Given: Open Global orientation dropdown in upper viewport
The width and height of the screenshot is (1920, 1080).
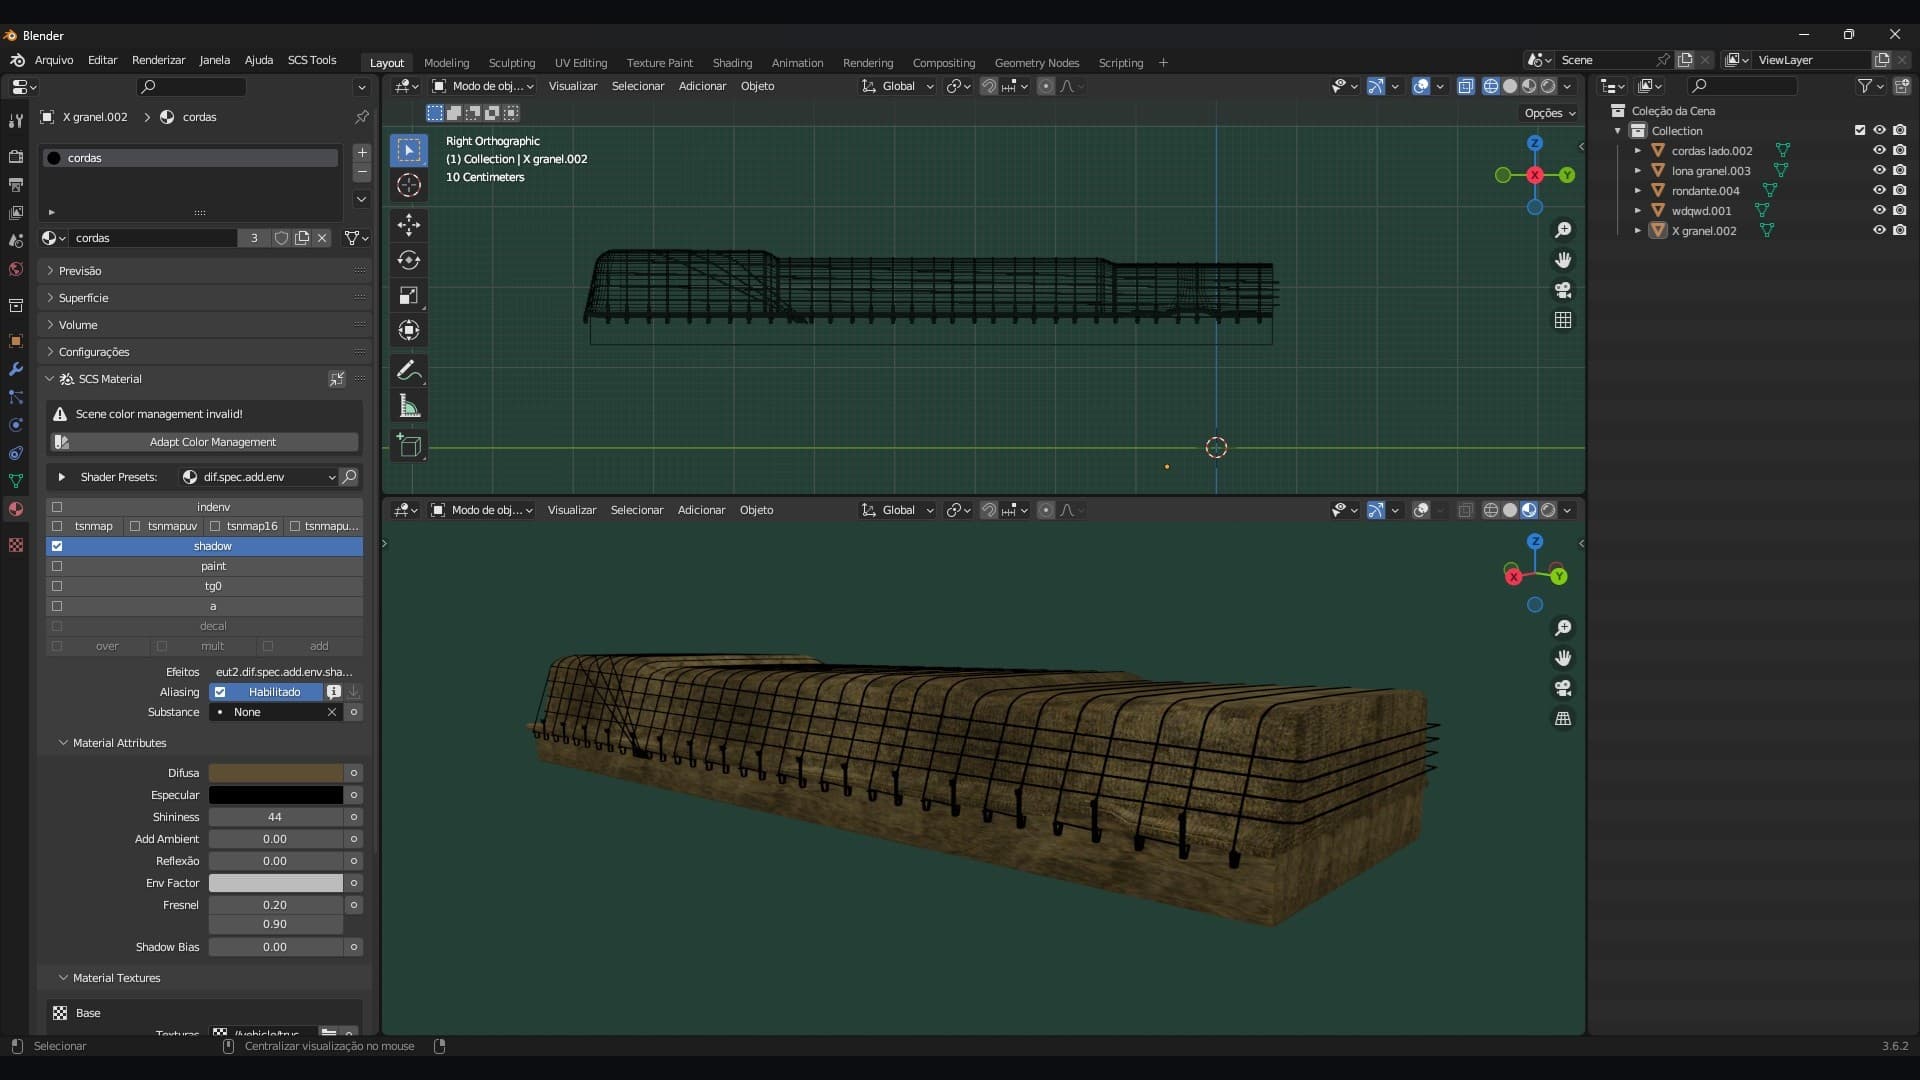Looking at the screenshot, I should coord(898,86).
